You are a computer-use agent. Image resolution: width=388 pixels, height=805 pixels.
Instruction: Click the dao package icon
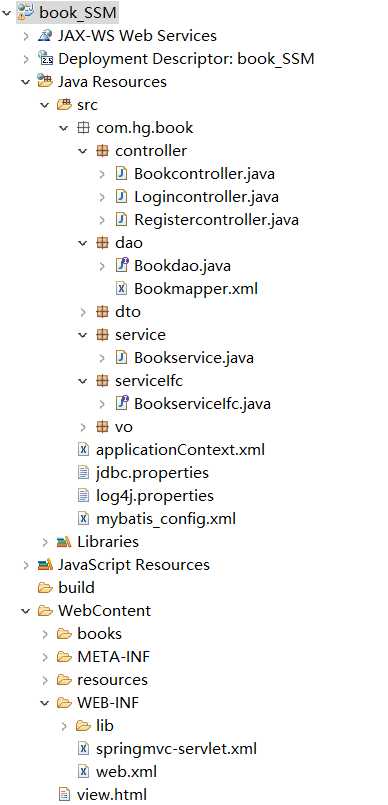[102, 243]
